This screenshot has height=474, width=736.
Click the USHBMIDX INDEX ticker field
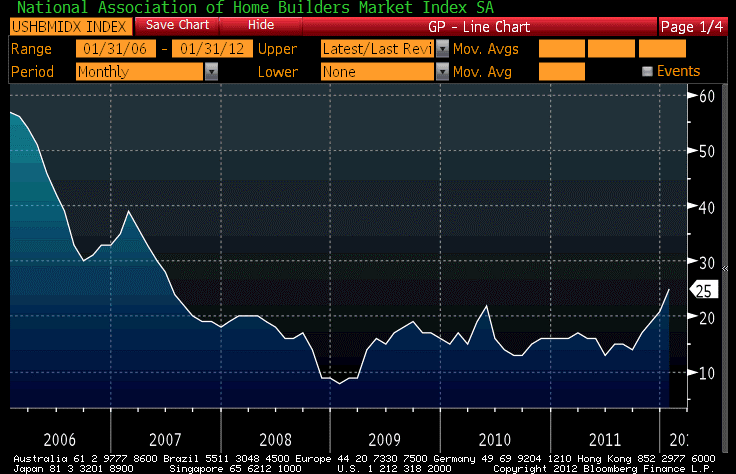[x=71, y=27]
